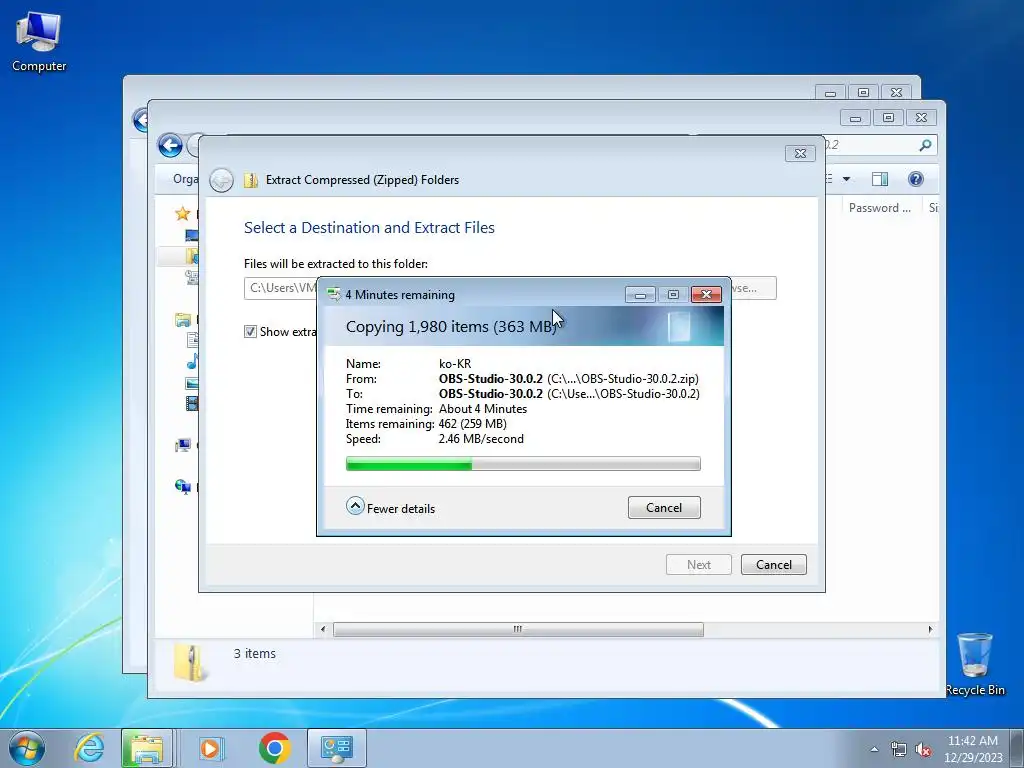Launch Windows Media Player from taskbar

click(211, 748)
